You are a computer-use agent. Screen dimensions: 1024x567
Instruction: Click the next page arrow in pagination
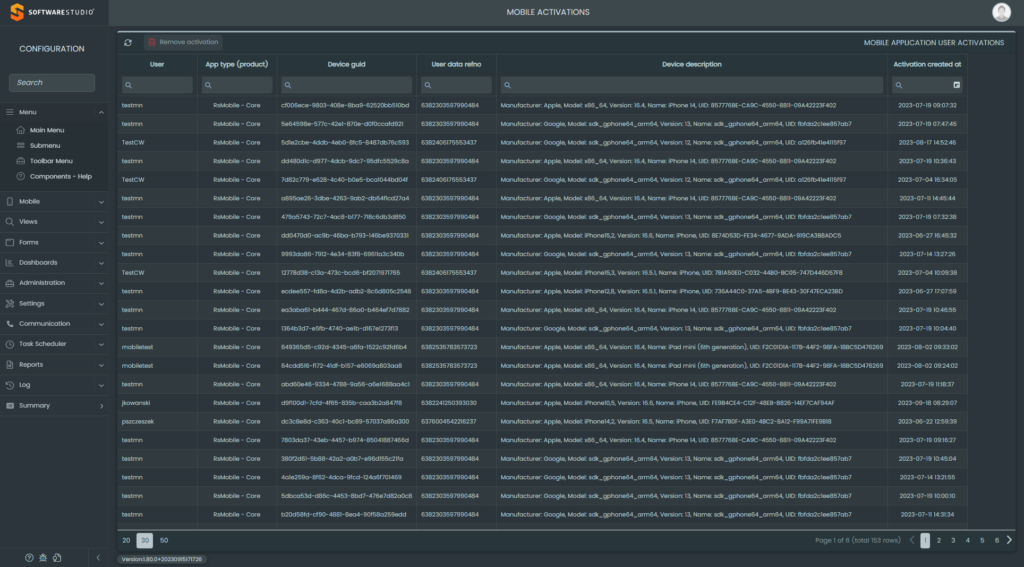[x=1009, y=540]
